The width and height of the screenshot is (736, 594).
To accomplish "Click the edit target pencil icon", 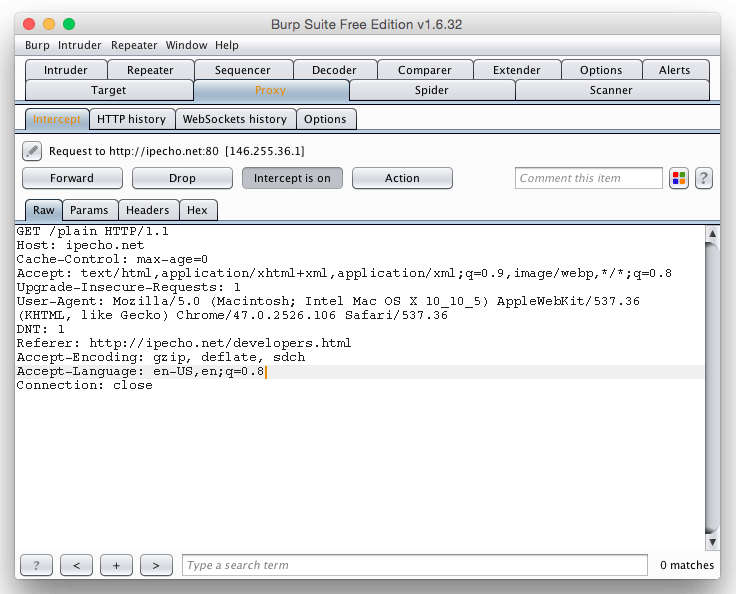I will pos(32,151).
